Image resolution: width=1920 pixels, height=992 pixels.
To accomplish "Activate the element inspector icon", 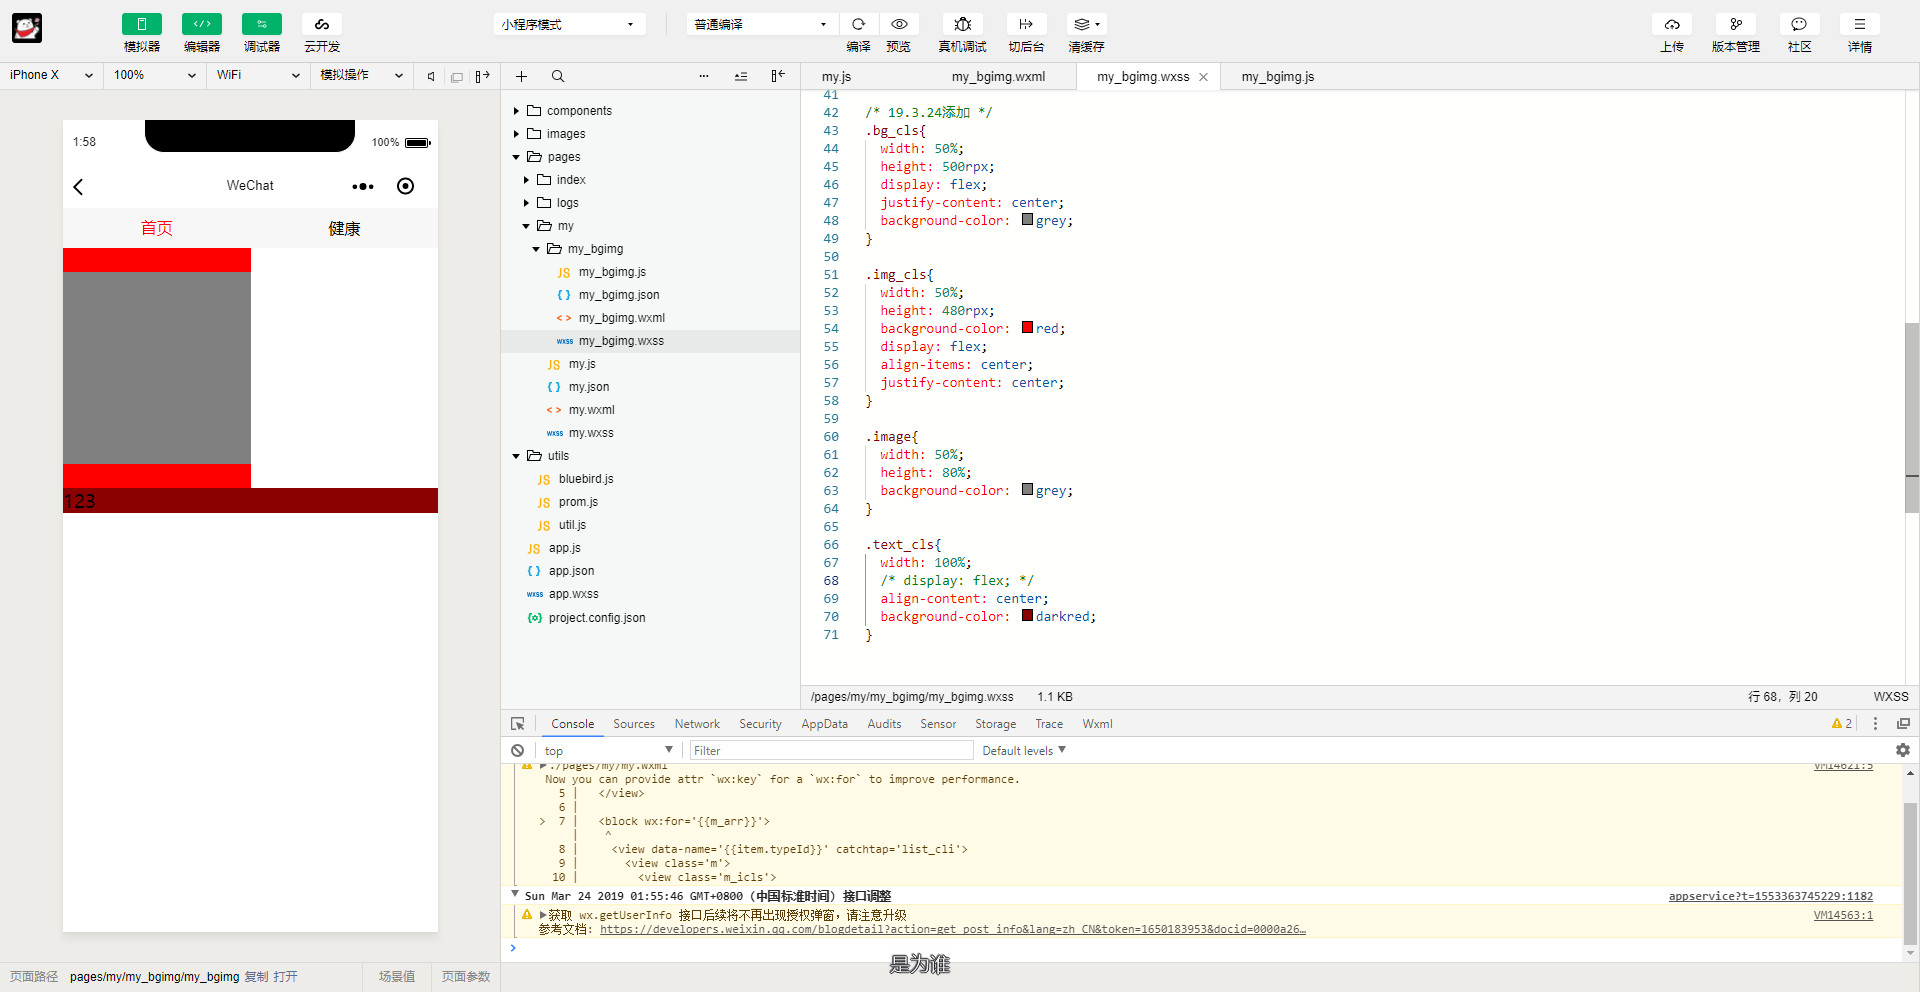I will click(x=518, y=724).
